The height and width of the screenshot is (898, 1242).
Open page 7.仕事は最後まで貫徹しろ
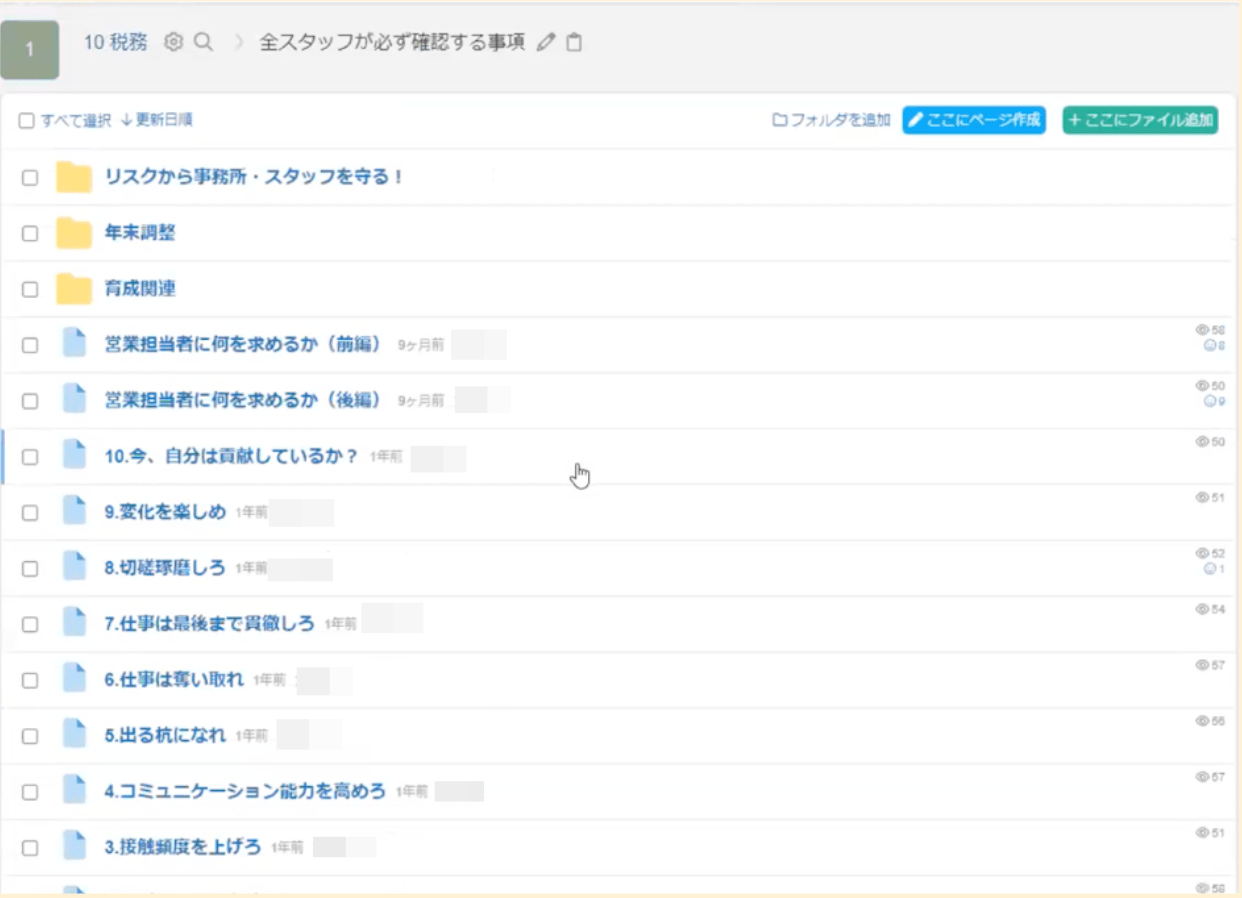[209, 624]
